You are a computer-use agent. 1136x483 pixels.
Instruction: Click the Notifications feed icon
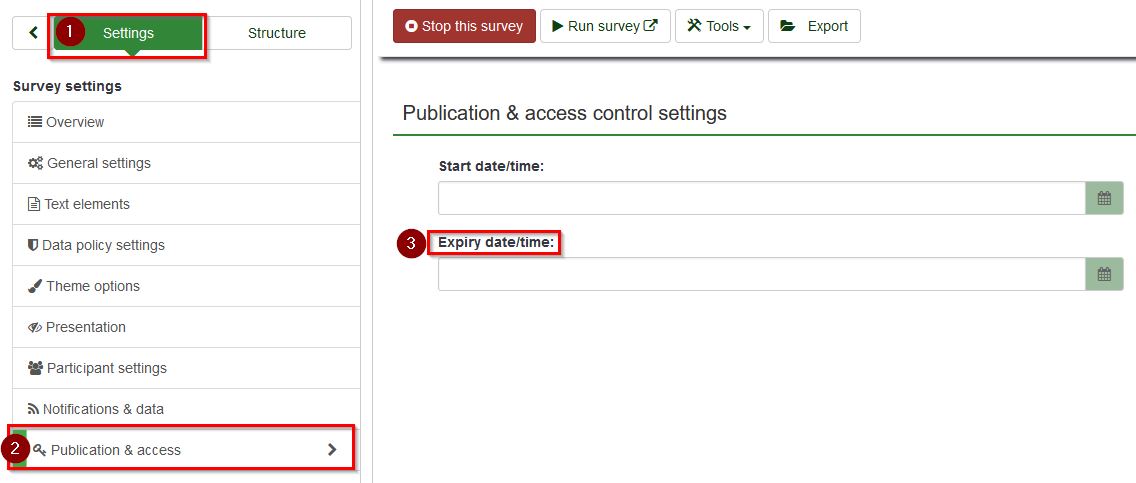pyautogui.click(x=33, y=409)
